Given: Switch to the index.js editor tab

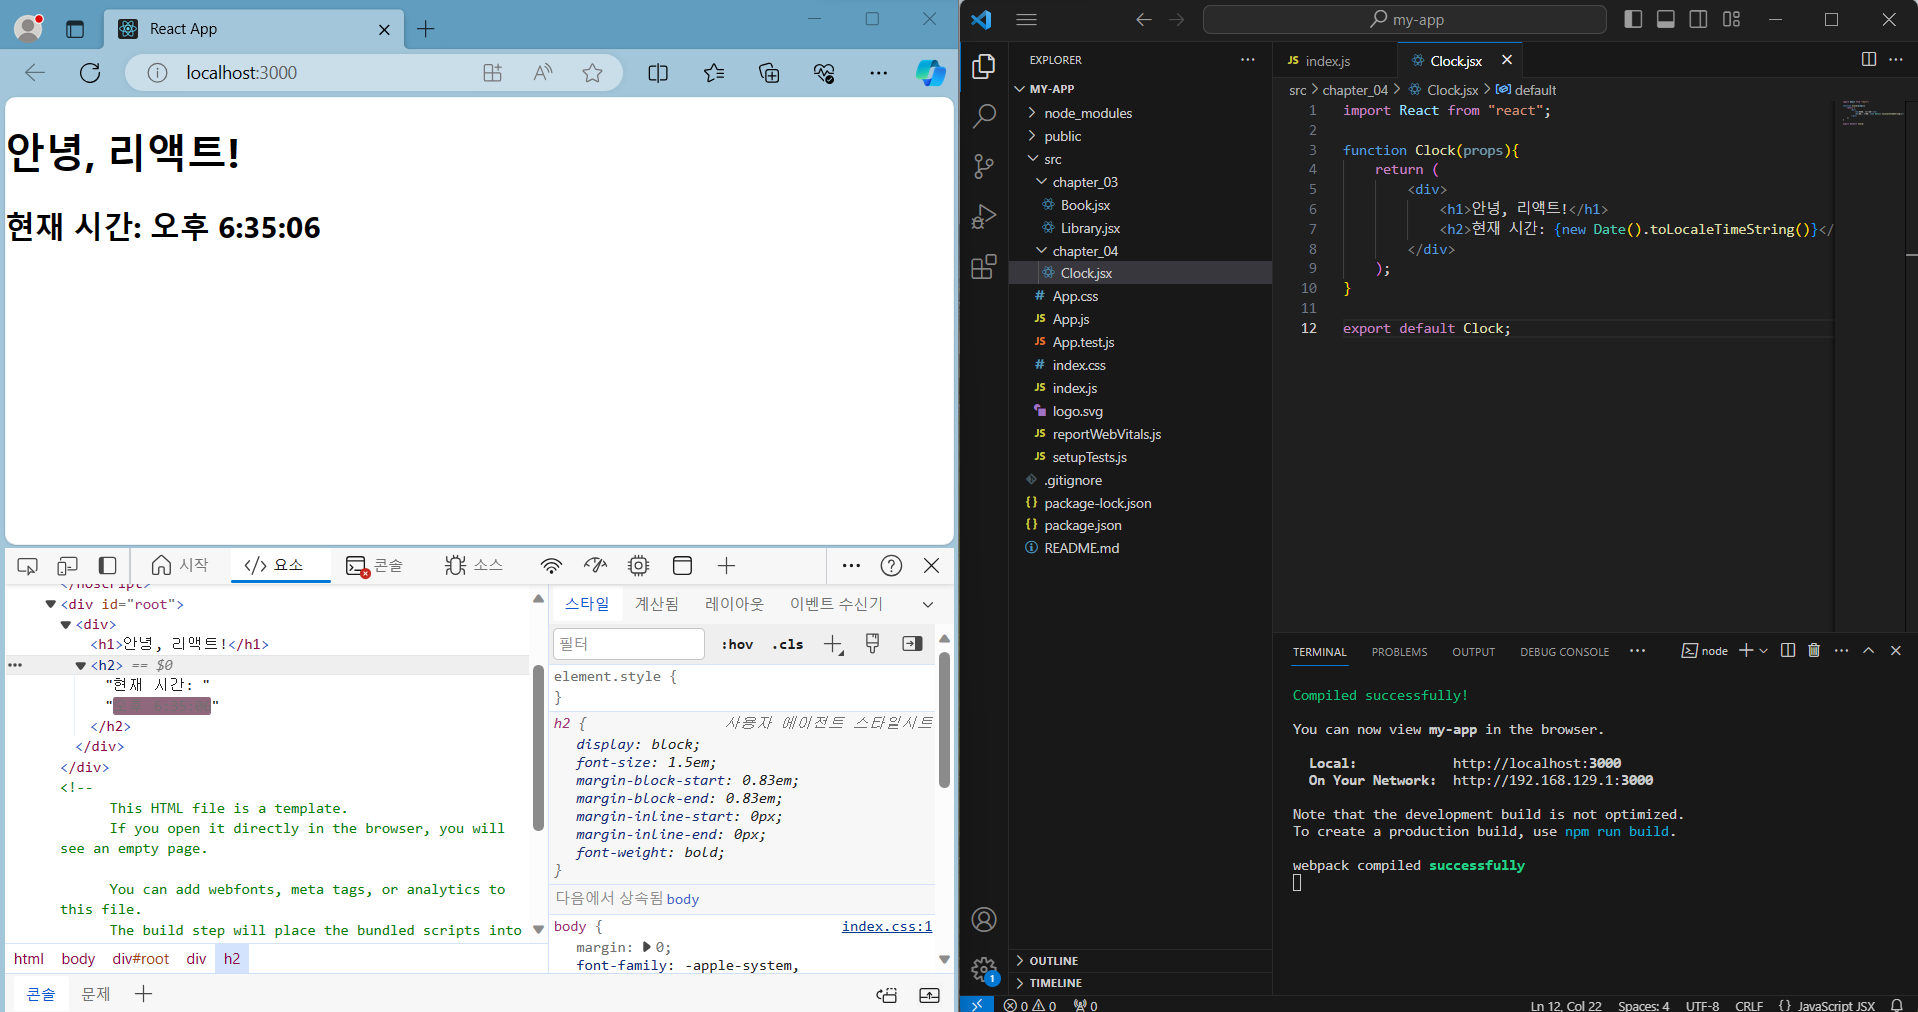Looking at the screenshot, I should click(x=1326, y=61).
